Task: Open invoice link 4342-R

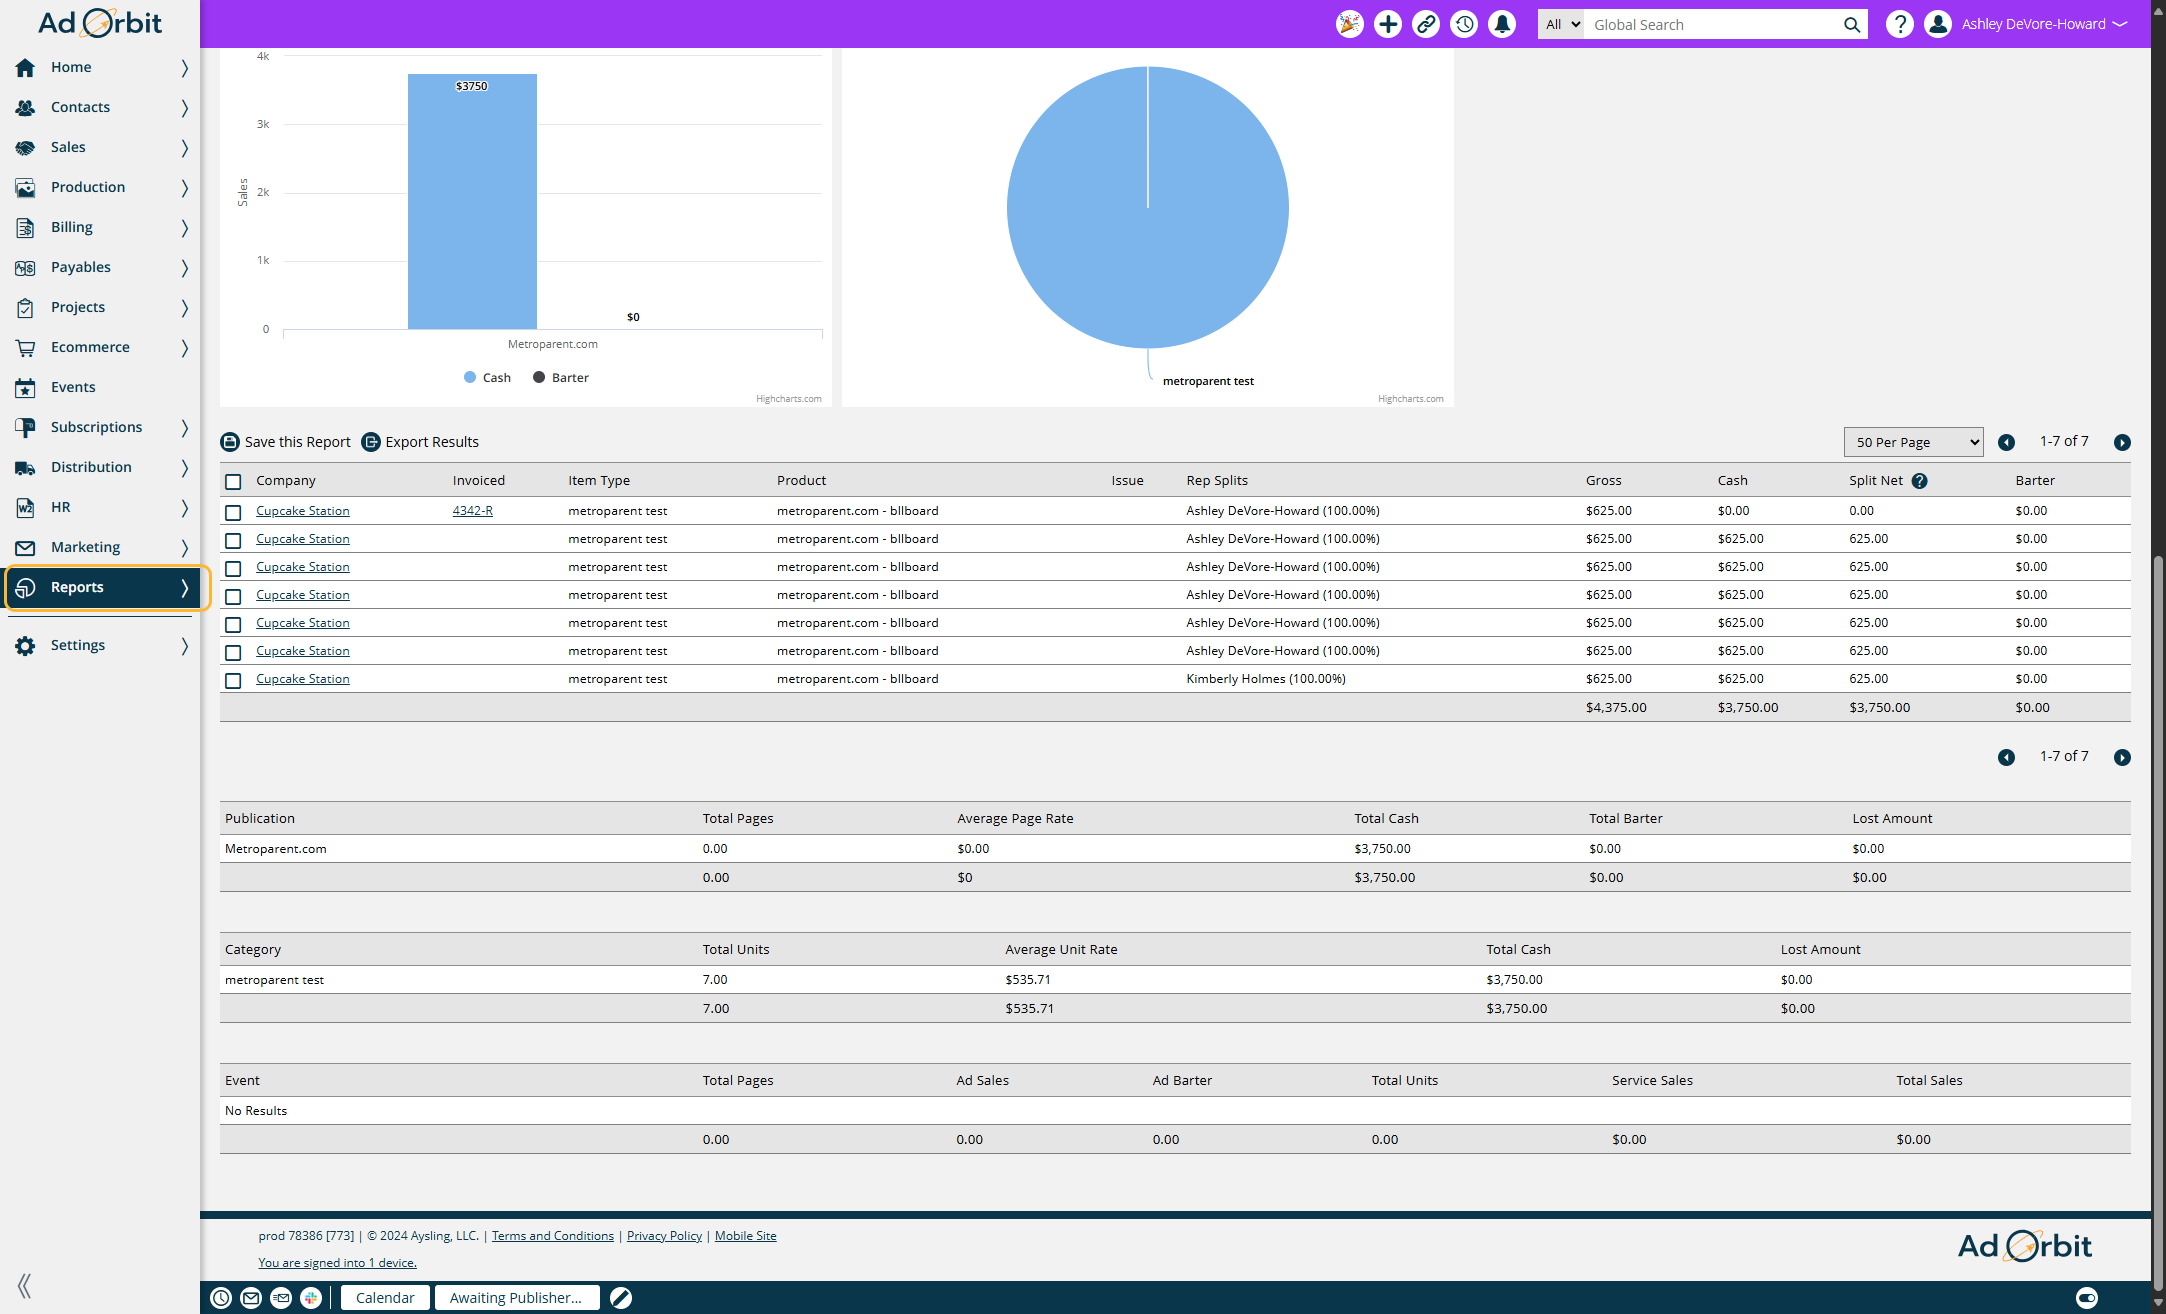Action: tap(472, 511)
